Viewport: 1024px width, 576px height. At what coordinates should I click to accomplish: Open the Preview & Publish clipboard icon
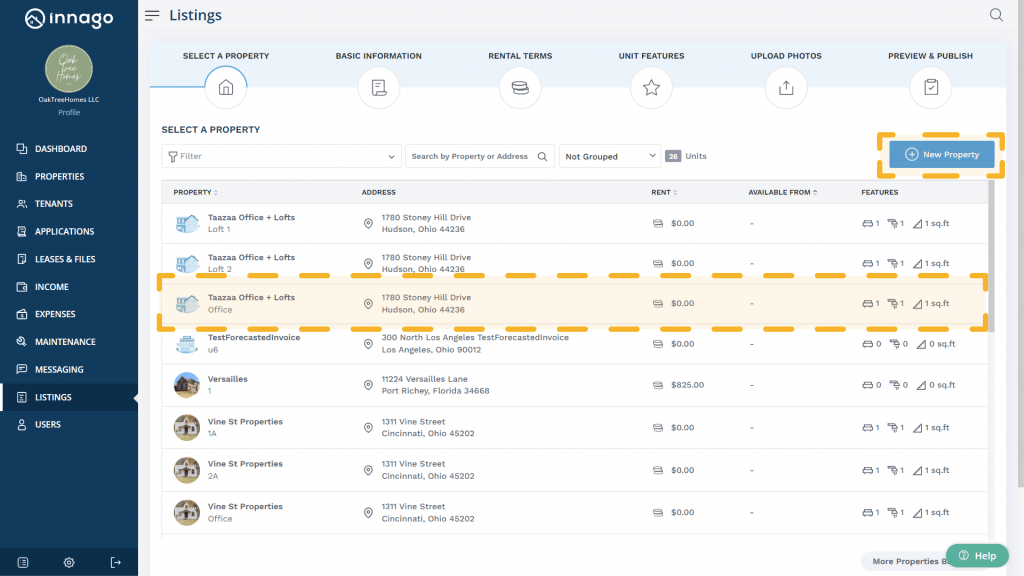coord(930,88)
